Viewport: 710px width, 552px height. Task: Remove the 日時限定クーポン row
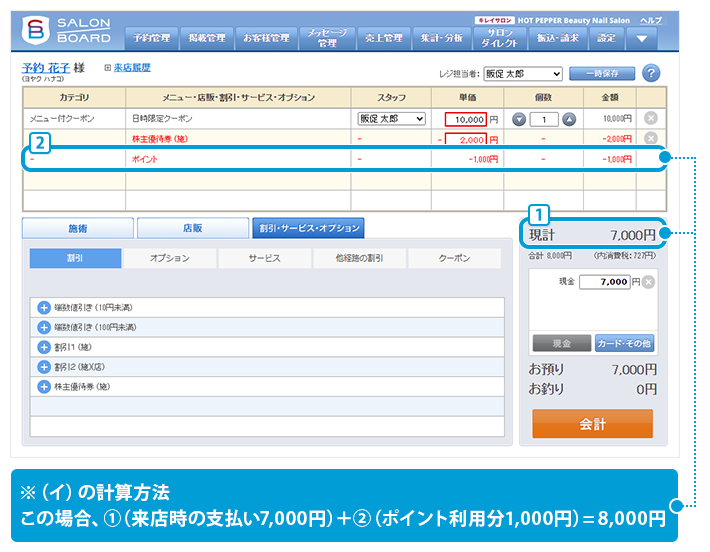click(651, 119)
